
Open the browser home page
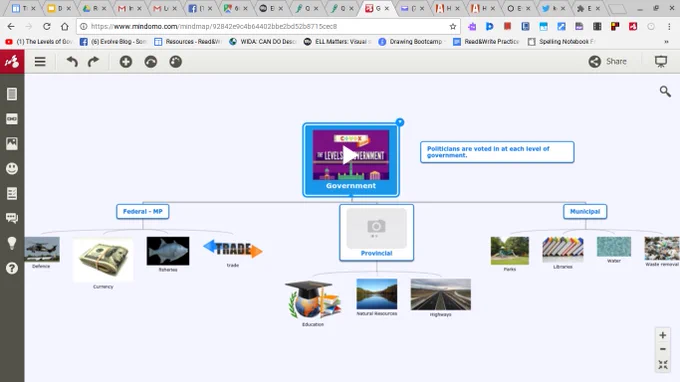(x=64, y=26)
